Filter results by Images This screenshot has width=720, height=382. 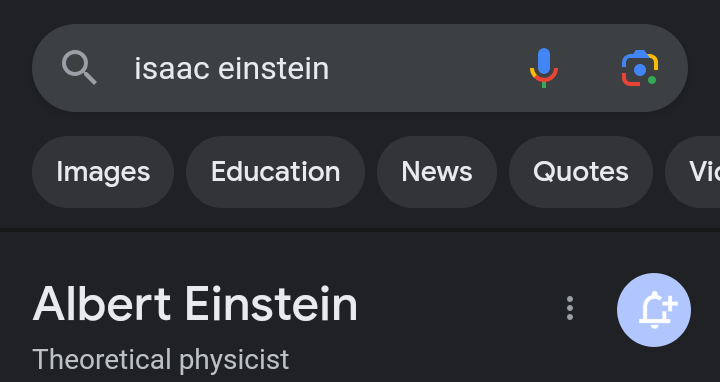[x=103, y=172]
